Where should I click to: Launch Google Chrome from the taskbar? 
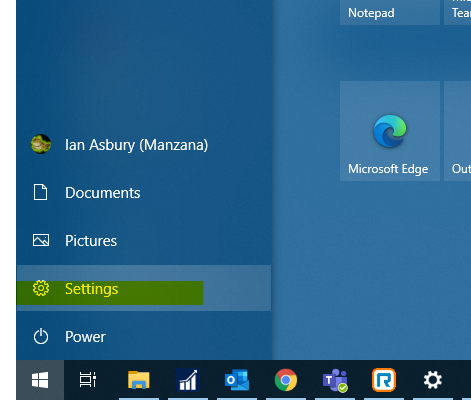tap(286, 380)
